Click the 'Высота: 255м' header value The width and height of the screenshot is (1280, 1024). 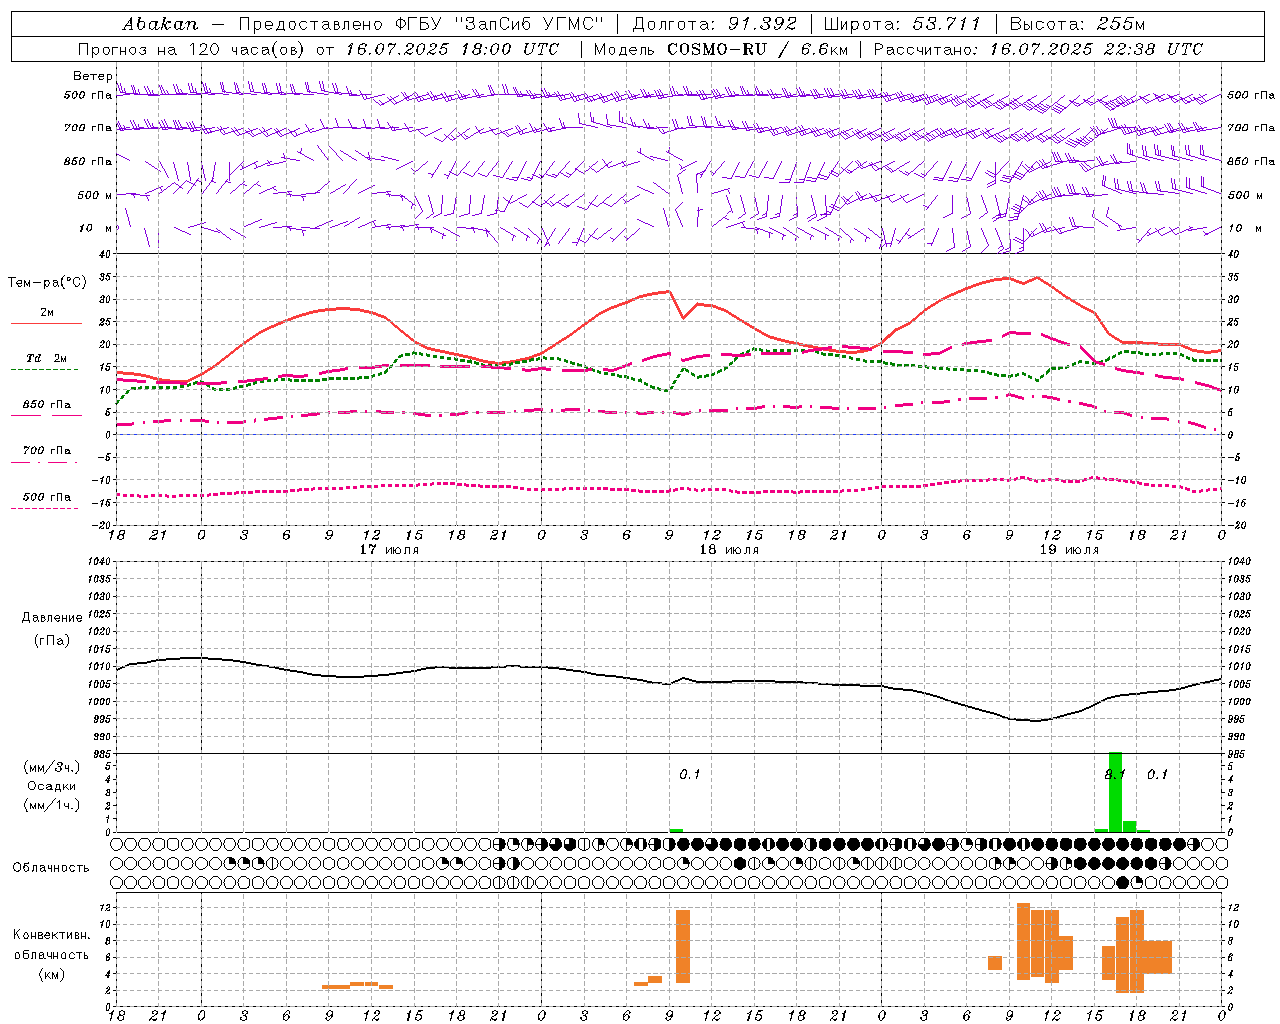tap(1077, 24)
